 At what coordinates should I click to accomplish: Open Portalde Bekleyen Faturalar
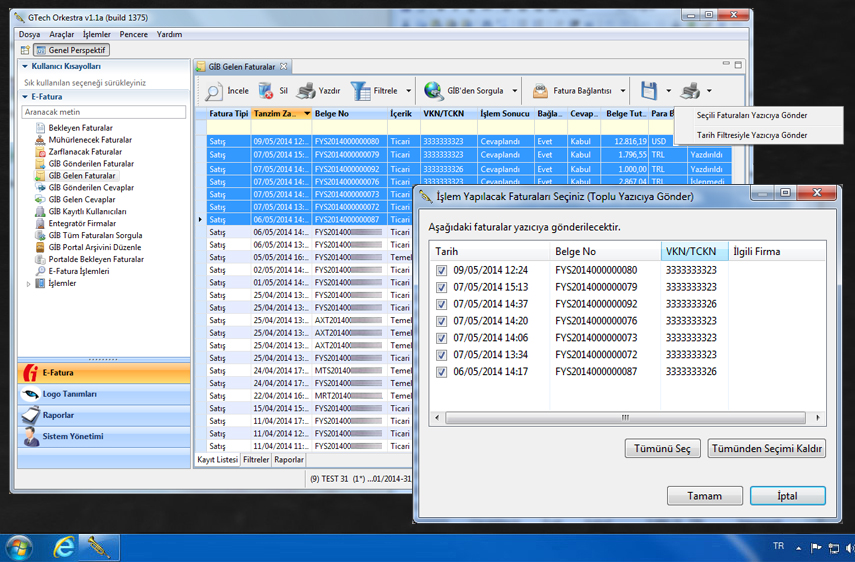pyautogui.click(x=95, y=259)
